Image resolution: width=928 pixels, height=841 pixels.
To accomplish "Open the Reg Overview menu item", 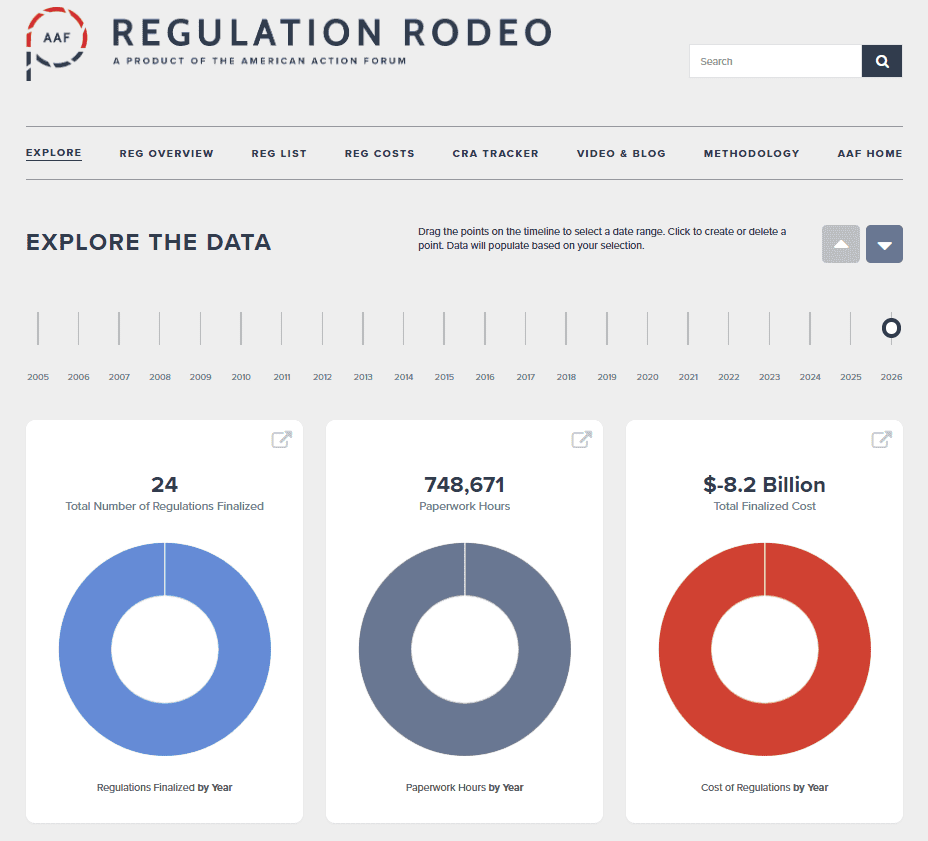I will click(x=166, y=153).
